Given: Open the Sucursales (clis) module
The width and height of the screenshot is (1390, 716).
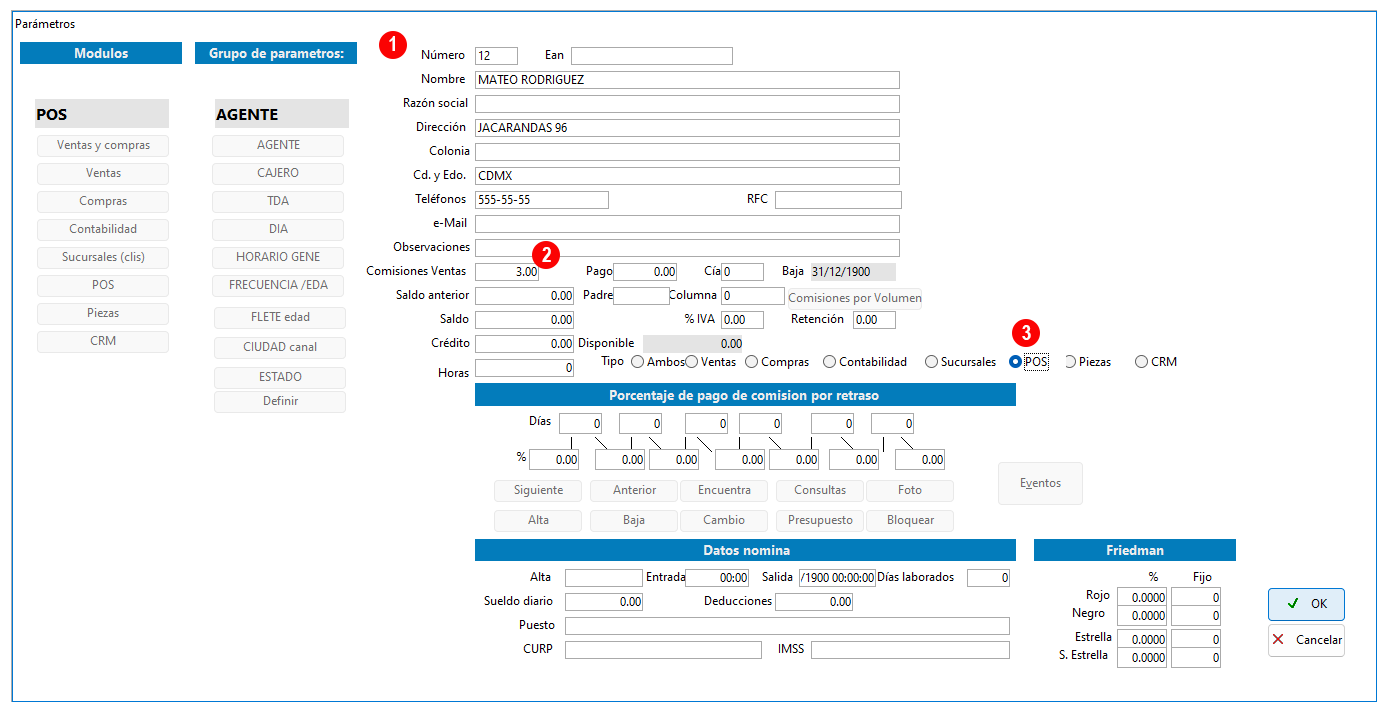Looking at the screenshot, I should [x=103, y=258].
